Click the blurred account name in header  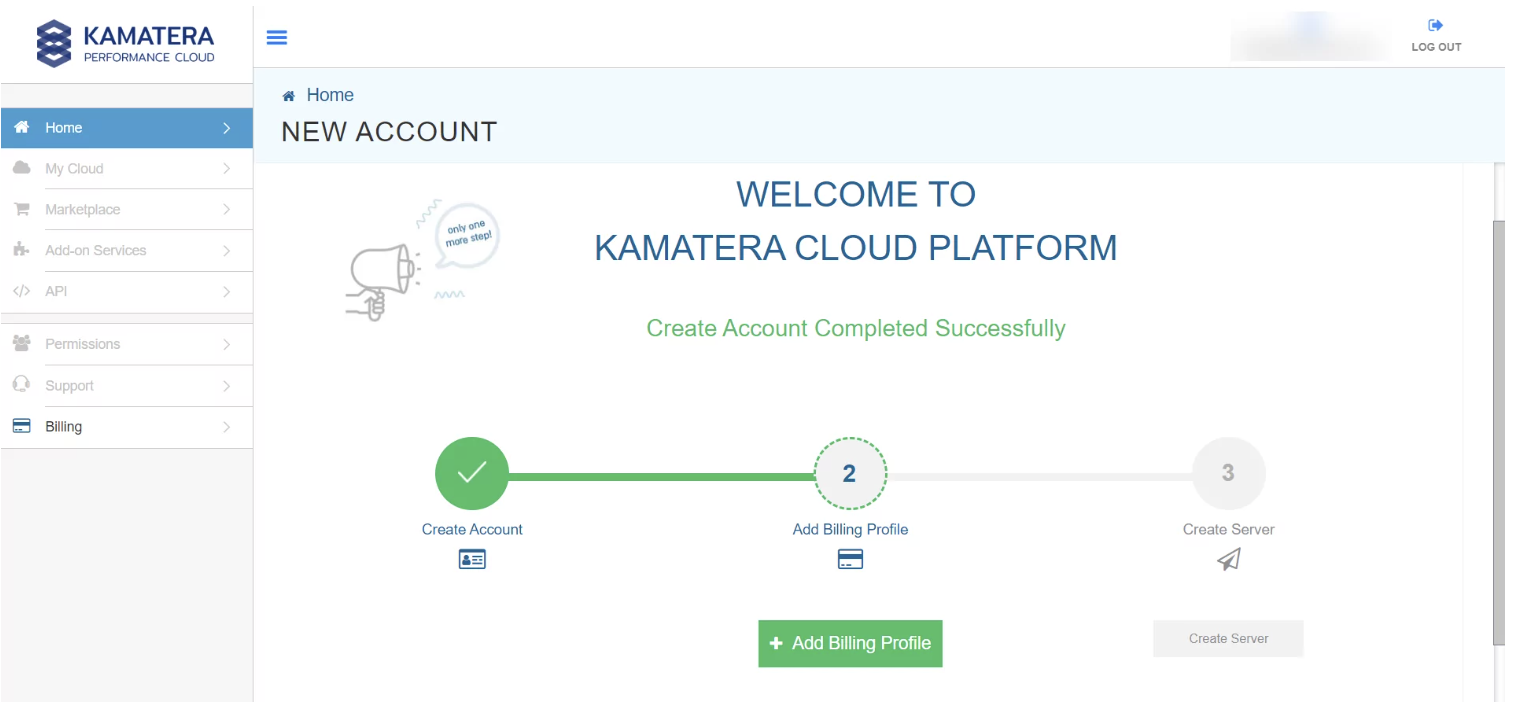click(x=1308, y=37)
